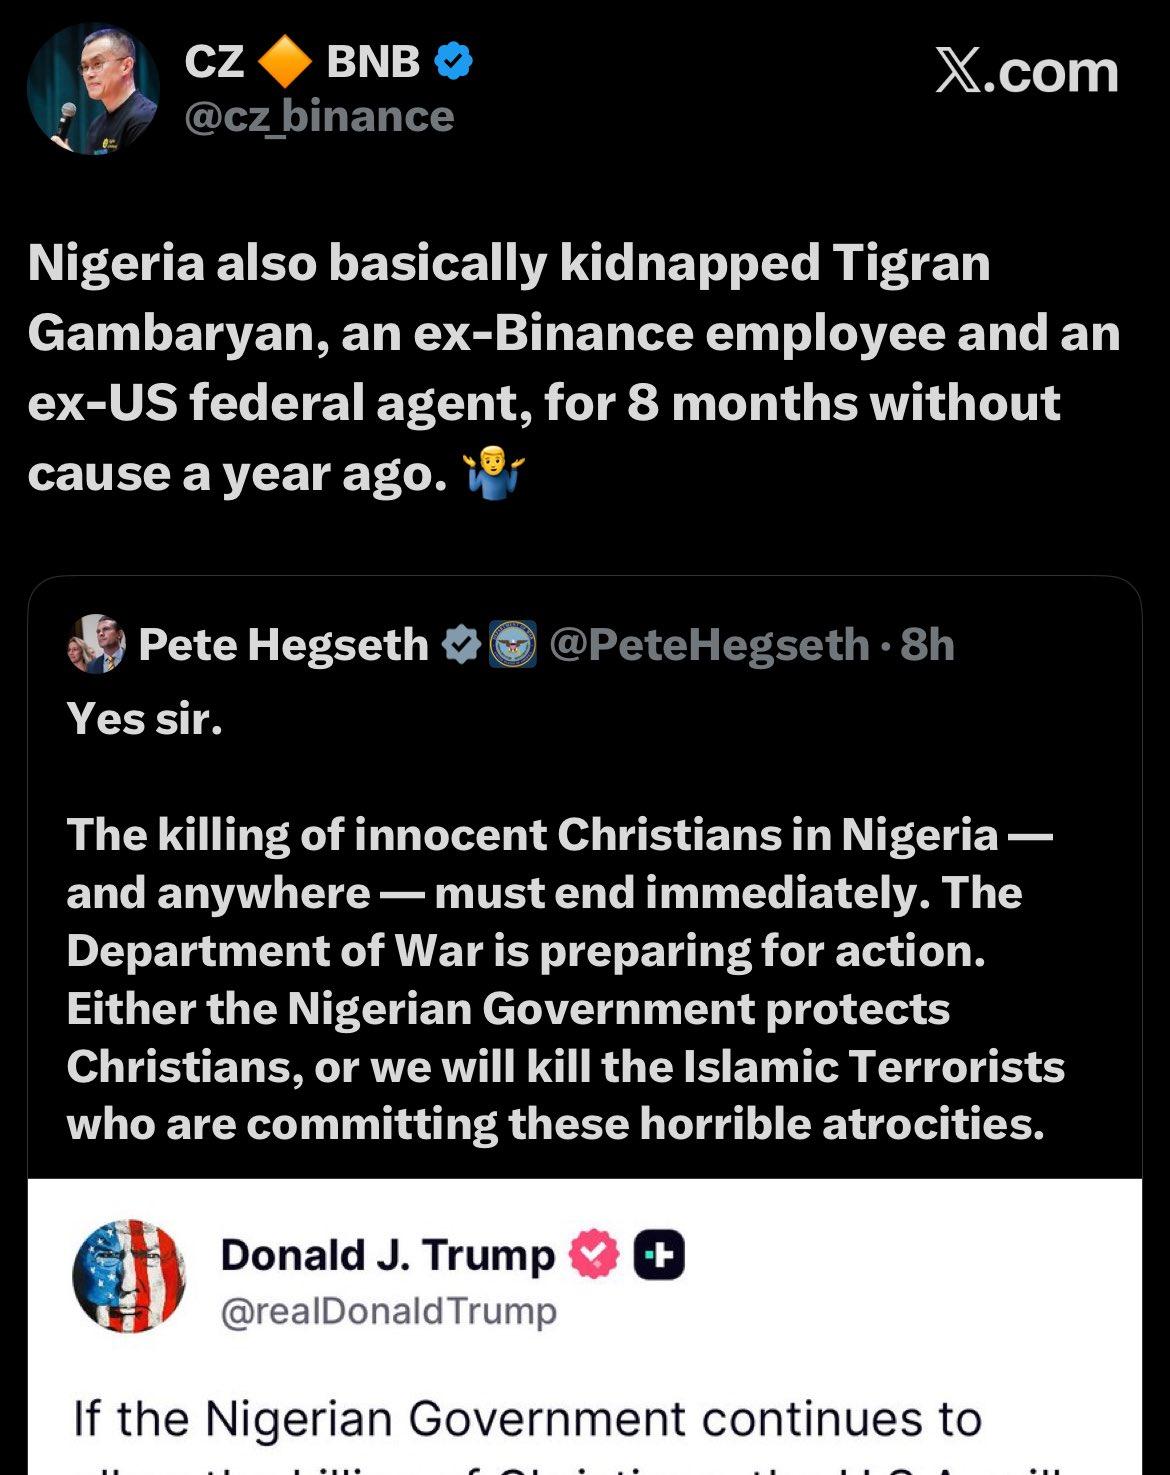This screenshot has width=1170, height=1475.
Task: Click the 8h timestamp on quoted post
Action: tap(927, 645)
